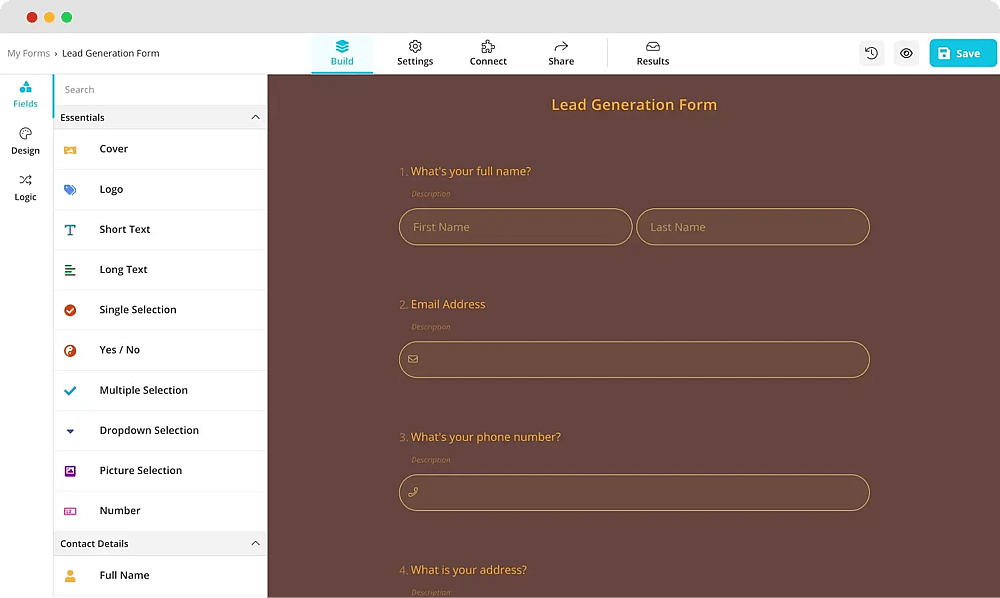Screen dimensions: 1000x598
Task: Click the Multiple Selection checkmark icon
Action: coord(70,391)
